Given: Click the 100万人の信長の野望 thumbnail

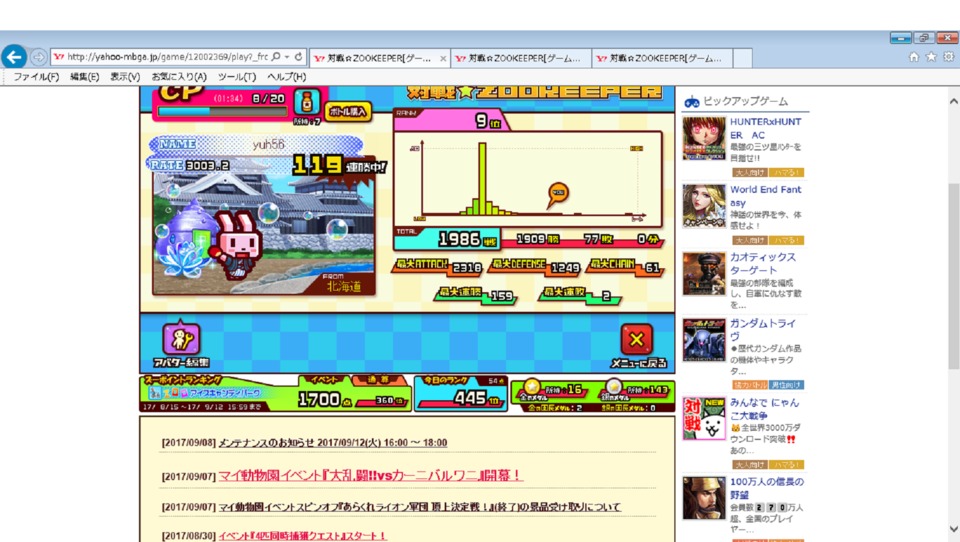Looking at the screenshot, I should [x=704, y=498].
